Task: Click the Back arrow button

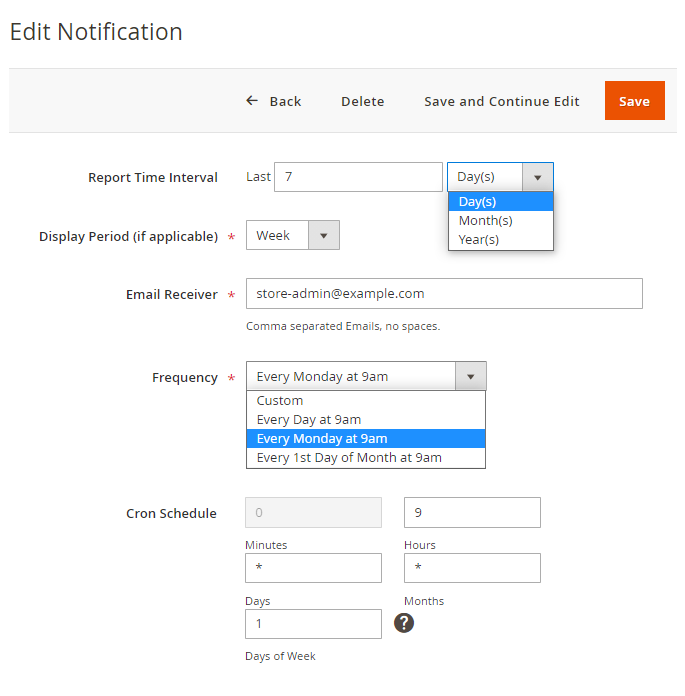Action: click(x=273, y=101)
